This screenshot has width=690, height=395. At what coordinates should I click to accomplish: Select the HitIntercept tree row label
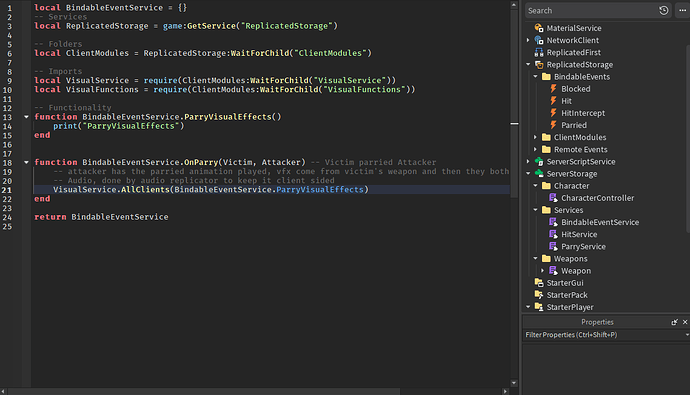[583, 113]
